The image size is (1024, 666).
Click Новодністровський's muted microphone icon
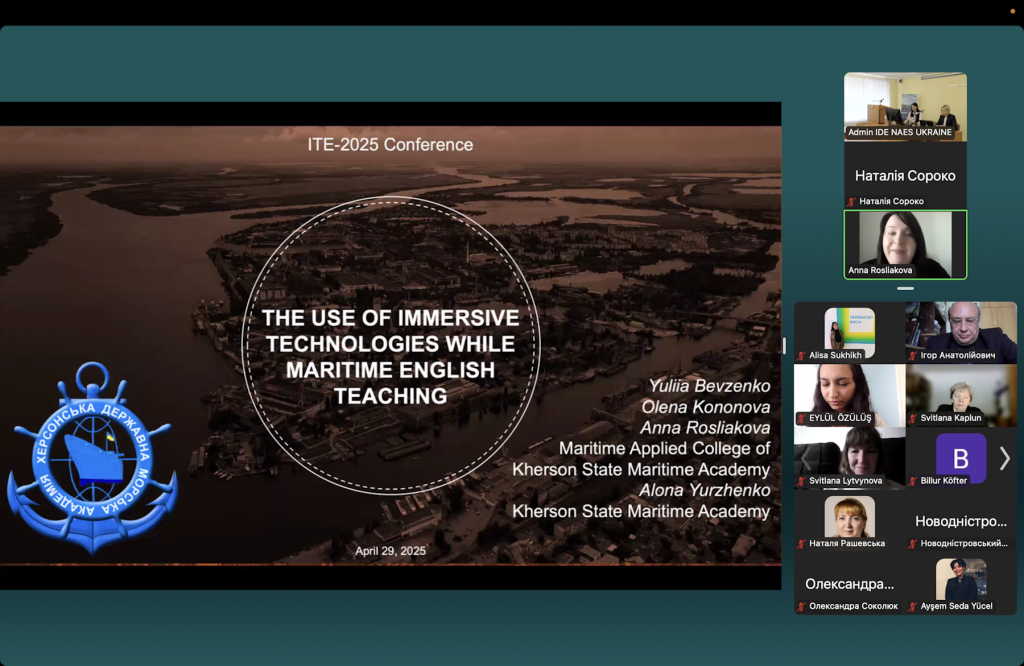pos(913,544)
